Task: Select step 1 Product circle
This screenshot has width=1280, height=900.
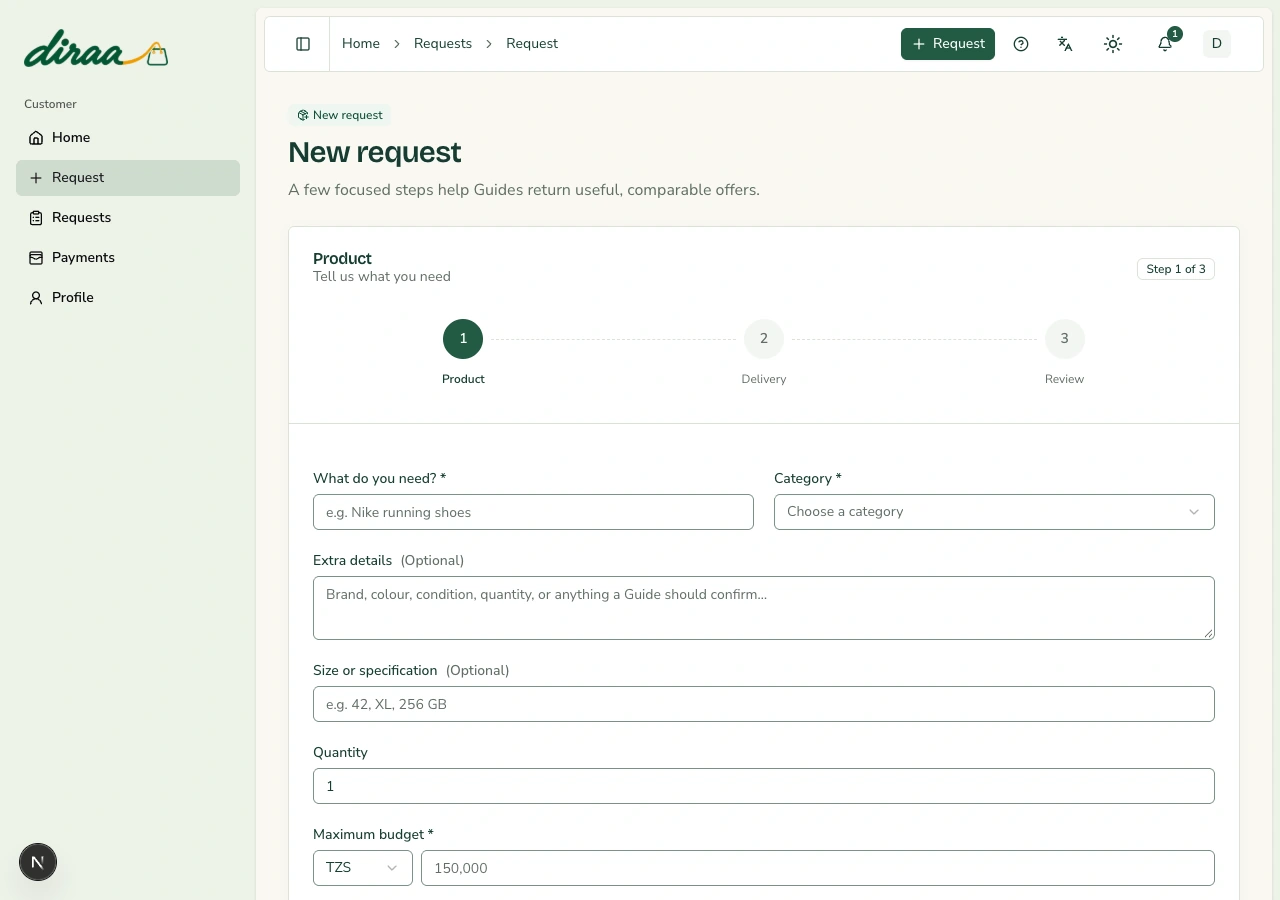Action: [x=463, y=339]
